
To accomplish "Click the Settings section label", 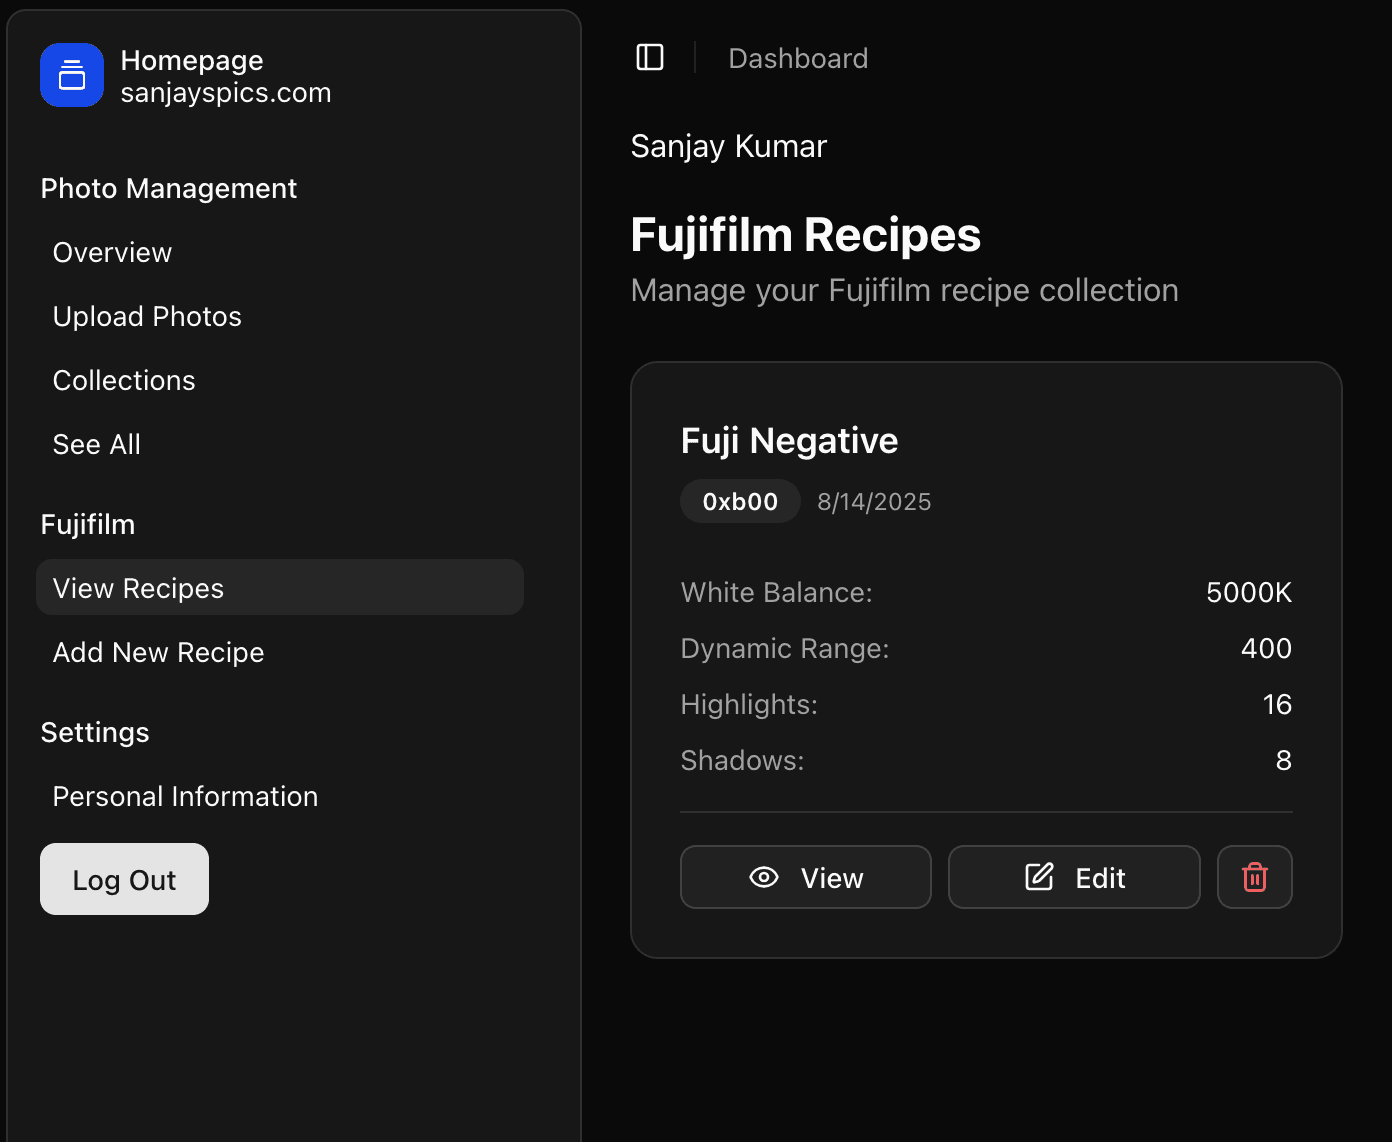I will pyautogui.click(x=95, y=732).
